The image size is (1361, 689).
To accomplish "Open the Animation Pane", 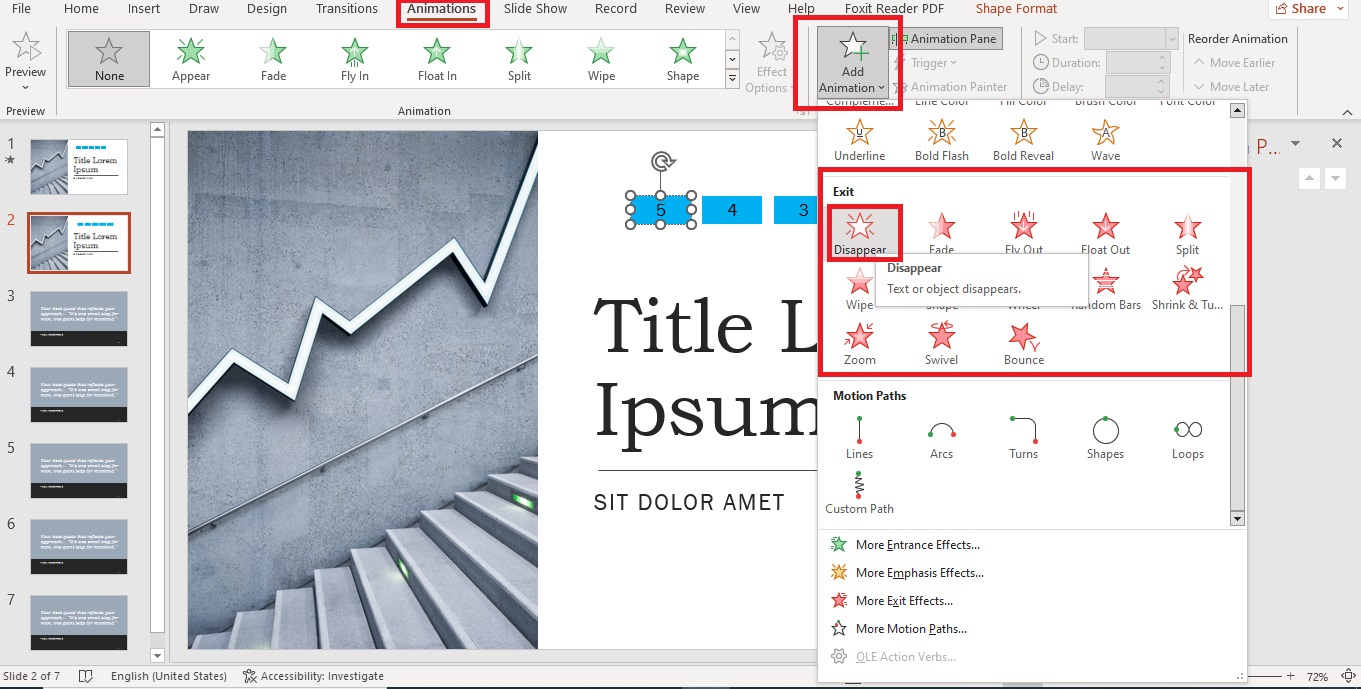I will pyautogui.click(x=946, y=38).
